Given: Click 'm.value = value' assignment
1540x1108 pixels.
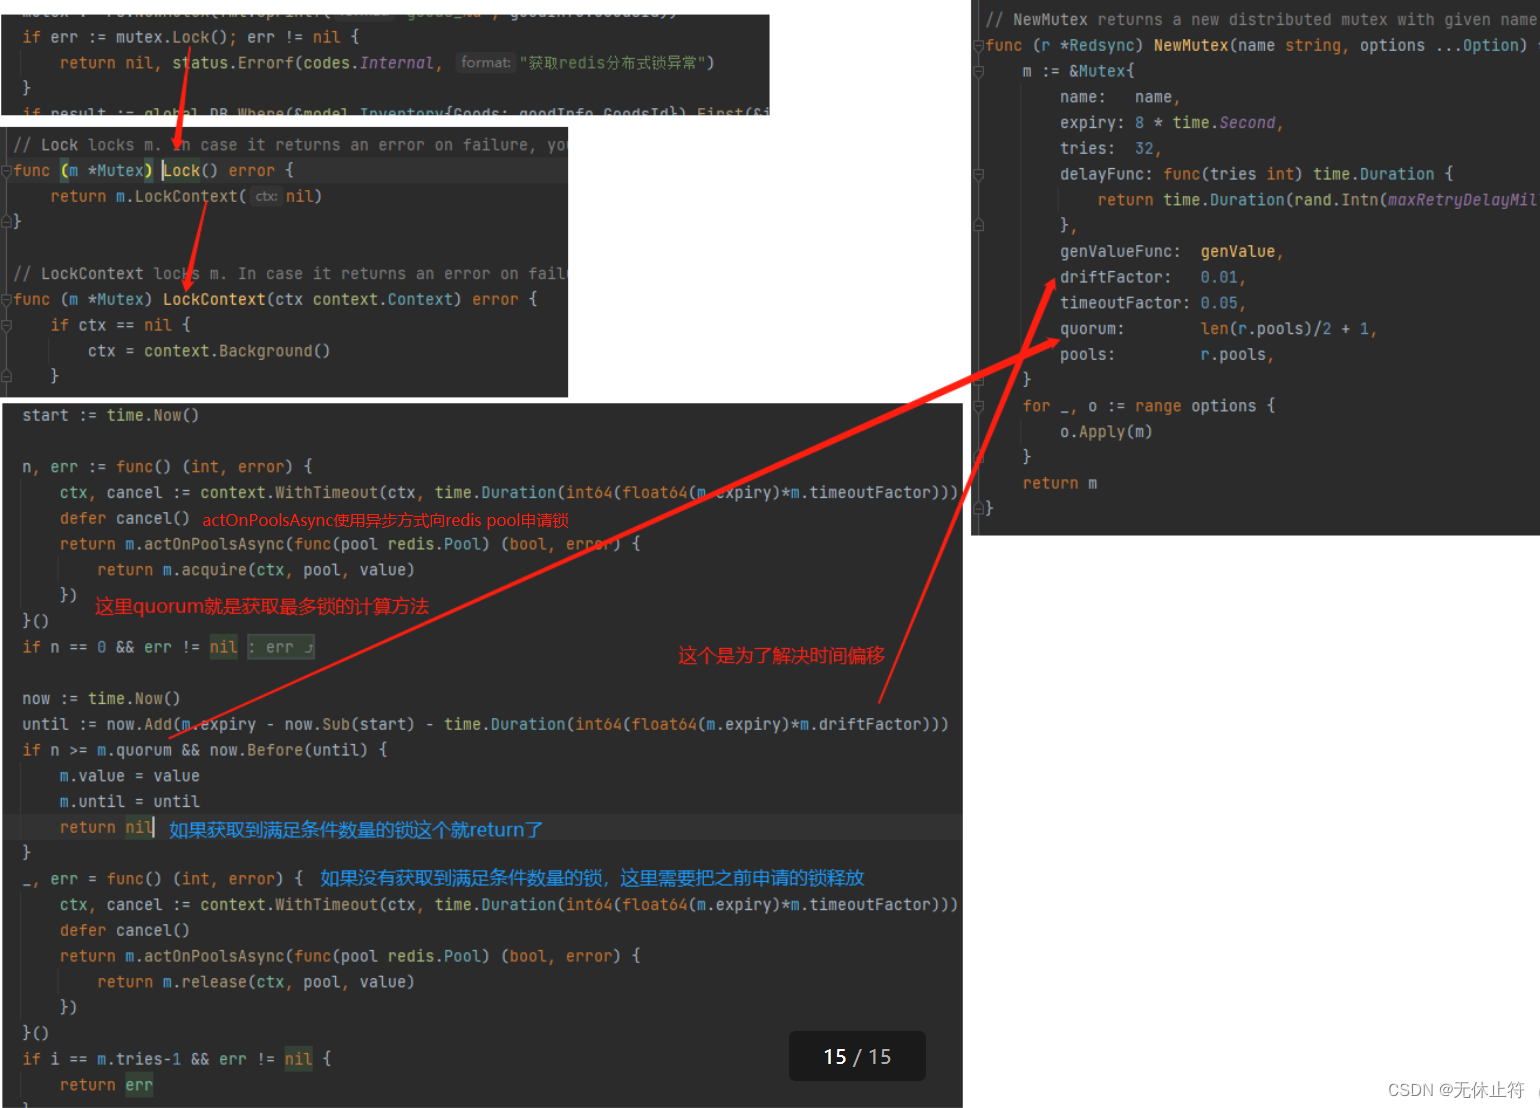Looking at the screenshot, I should tap(130, 776).
